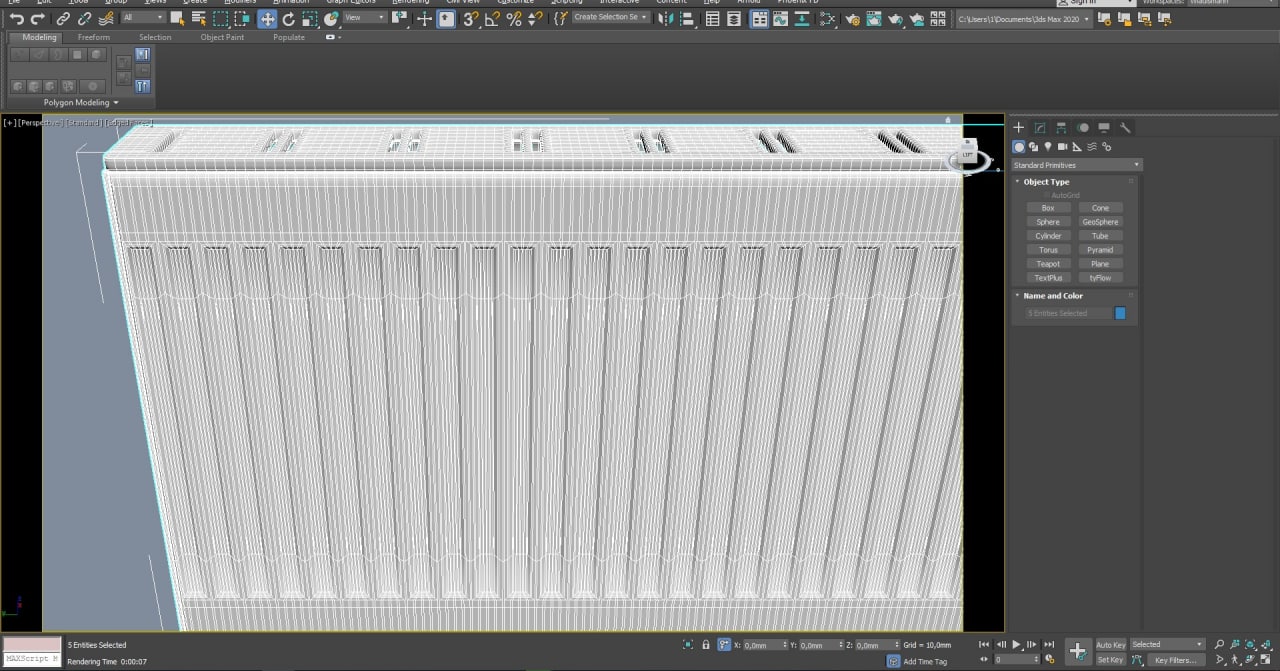Open the Layer Explorer icon

[734, 18]
